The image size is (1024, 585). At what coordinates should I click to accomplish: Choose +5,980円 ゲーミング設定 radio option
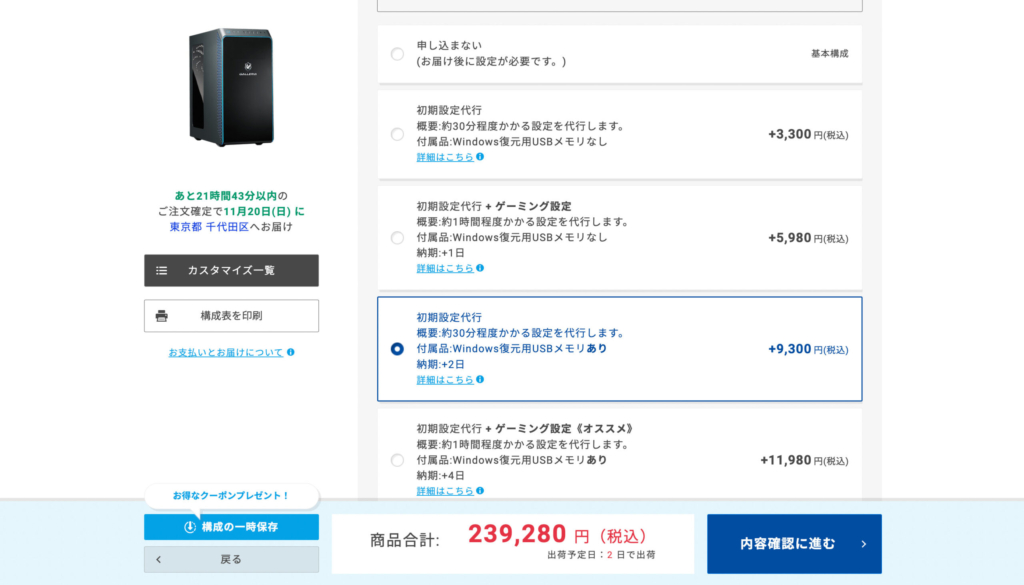(x=397, y=238)
